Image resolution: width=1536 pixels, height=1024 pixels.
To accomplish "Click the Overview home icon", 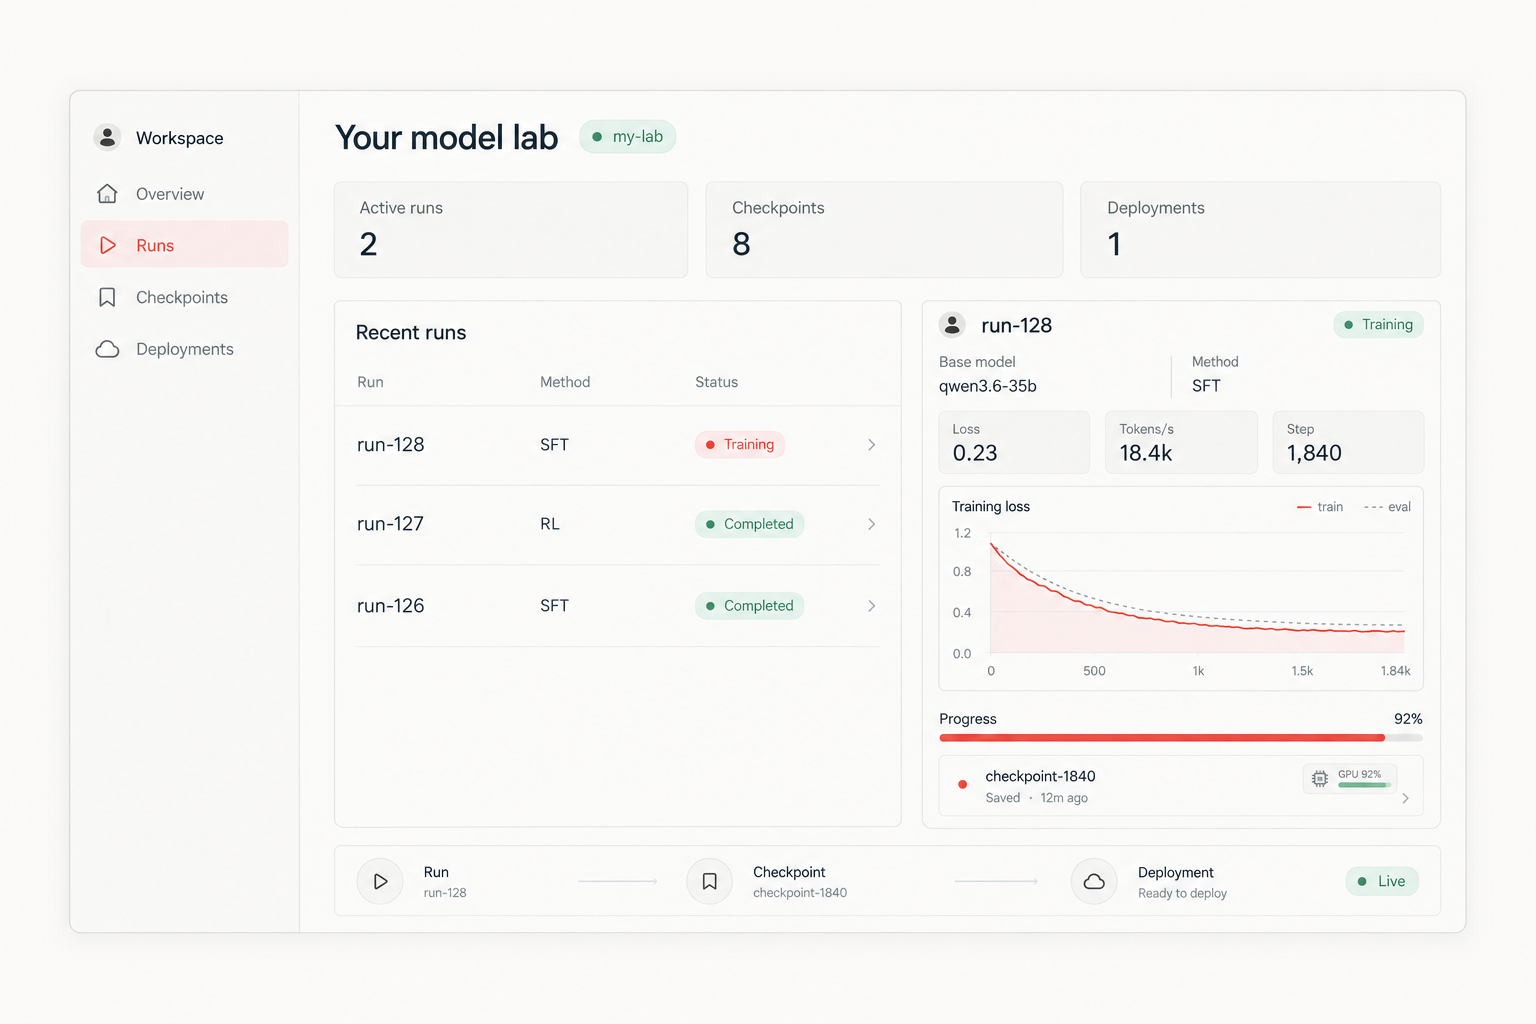I will [x=107, y=193].
